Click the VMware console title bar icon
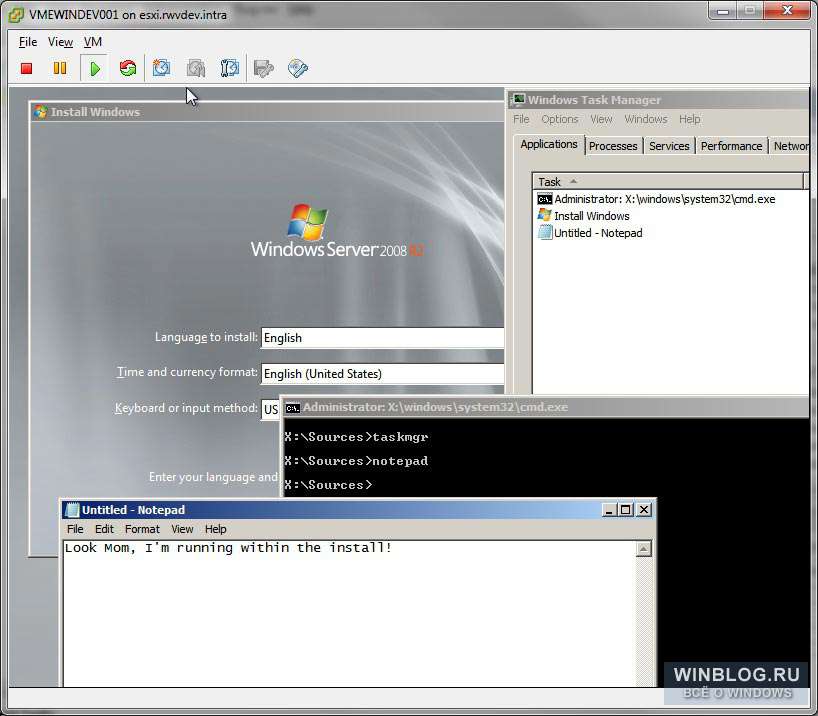The width and height of the screenshot is (818, 716). click(x=16, y=15)
